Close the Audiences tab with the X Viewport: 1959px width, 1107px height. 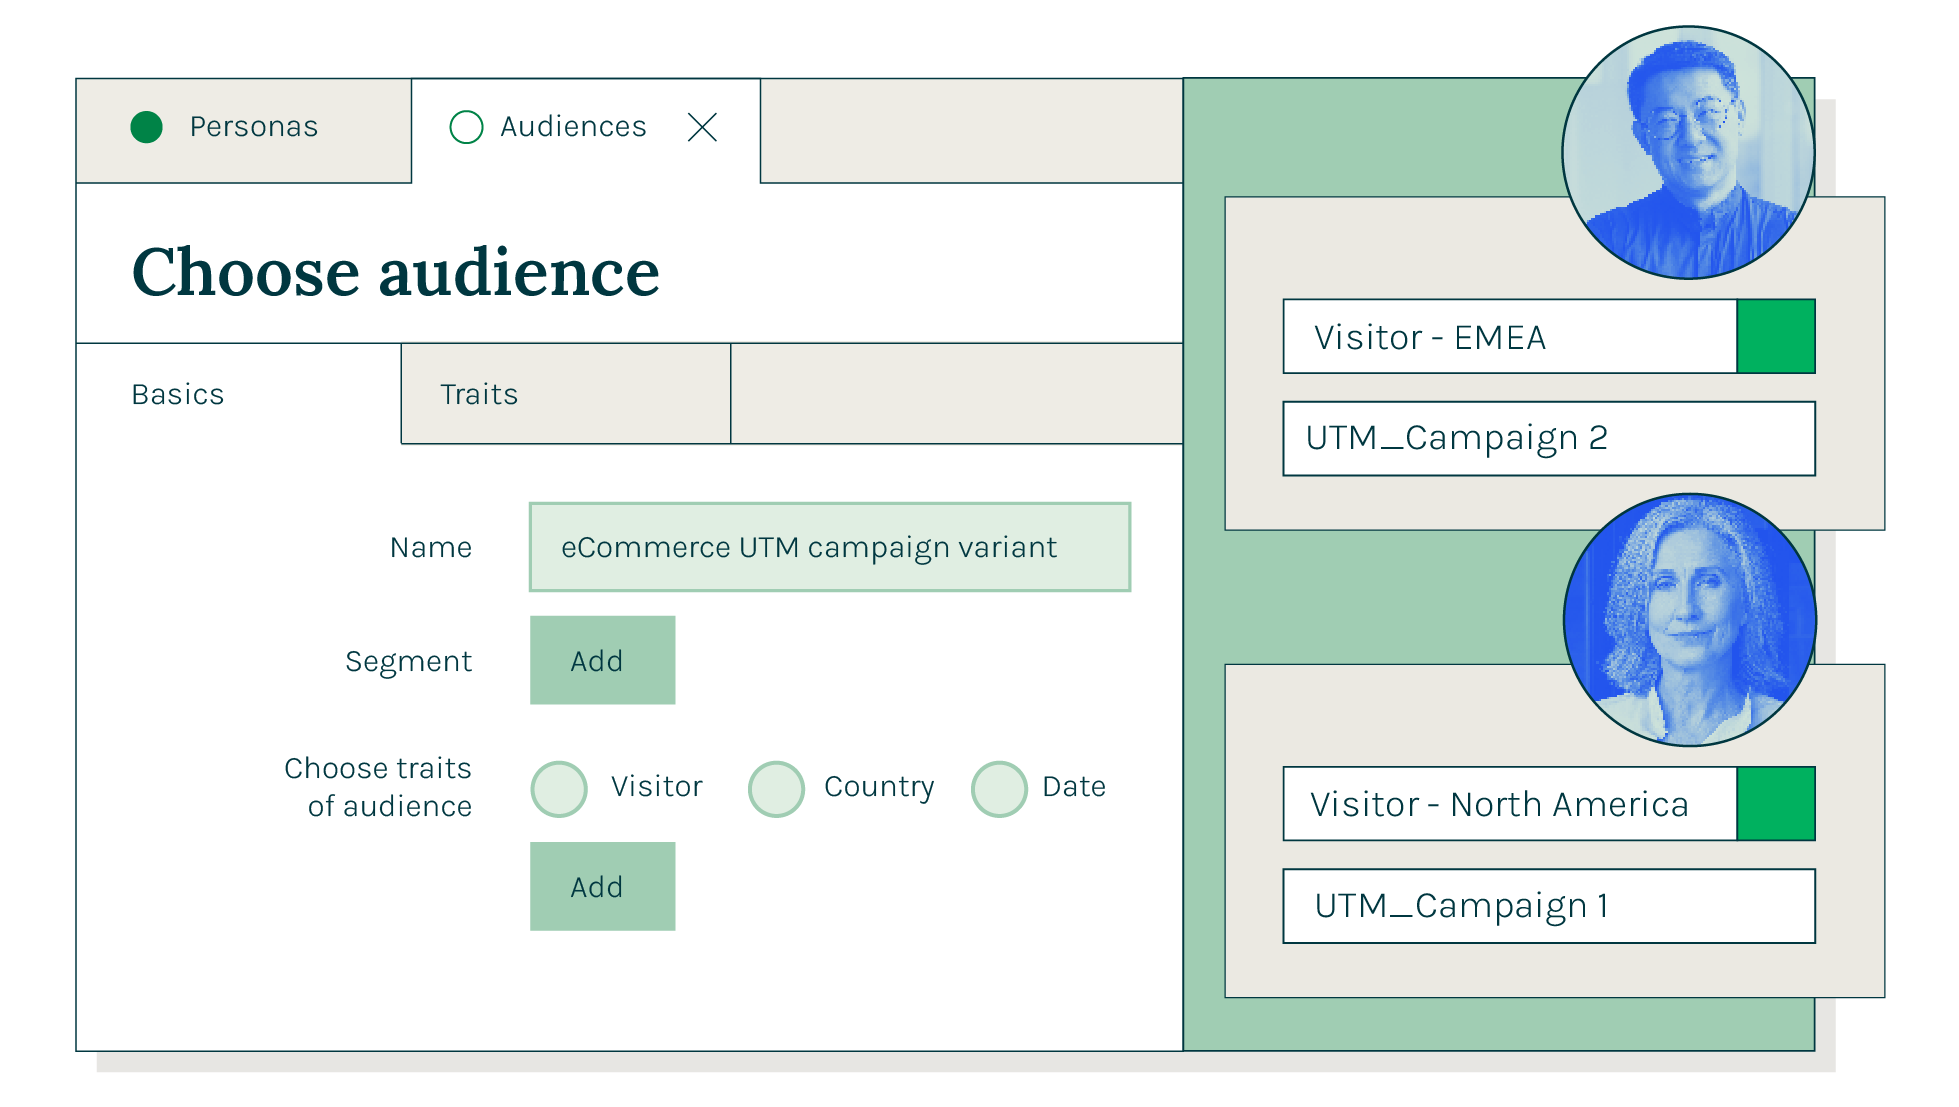(702, 127)
